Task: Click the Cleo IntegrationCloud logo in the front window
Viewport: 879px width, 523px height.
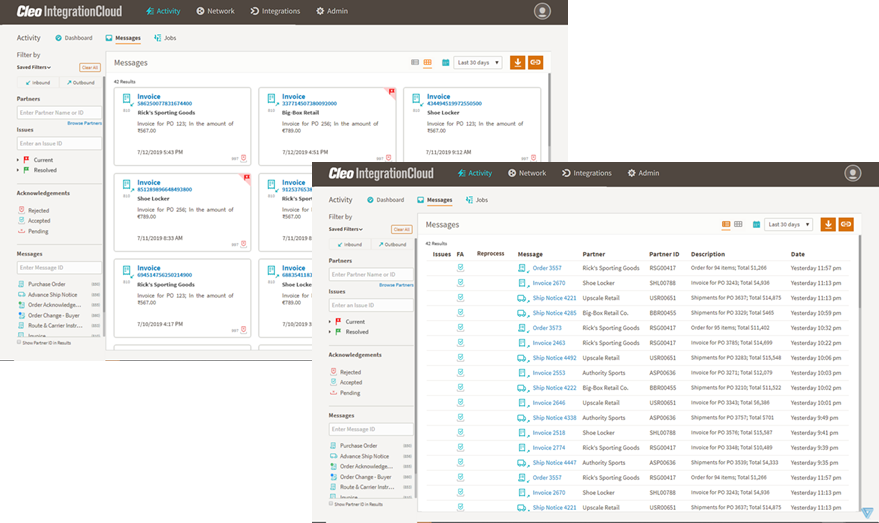Action: pos(381,173)
